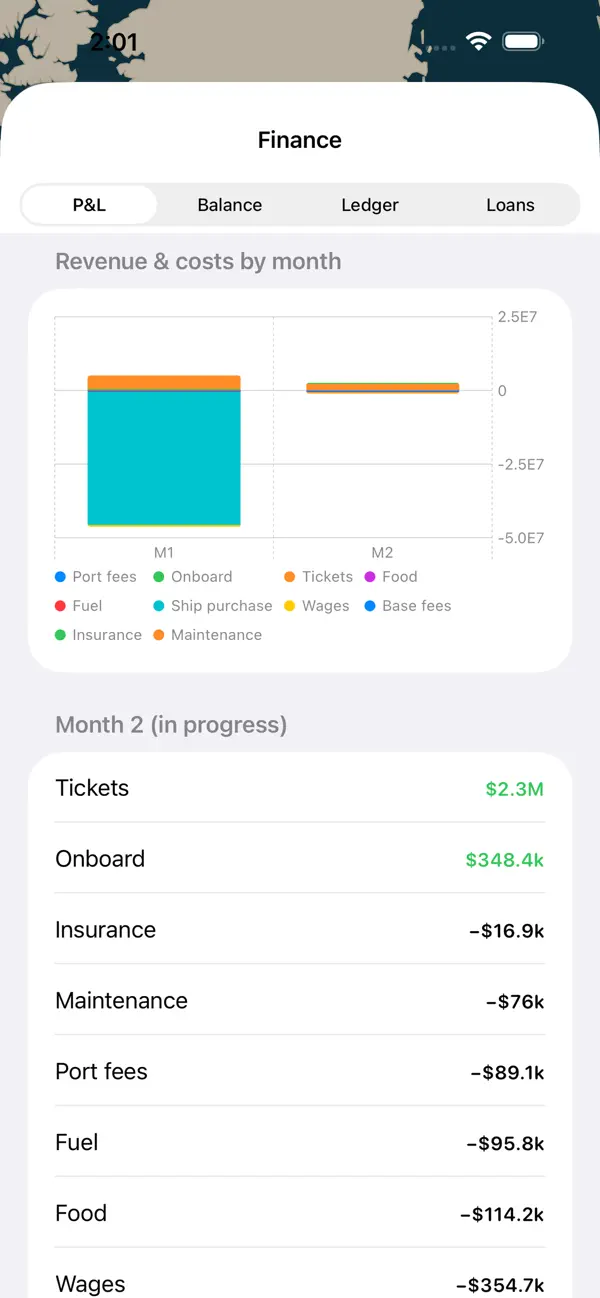Image resolution: width=600 pixels, height=1298 pixels.
Task: Tap the battery status icon
Action: [x=523, y=41]
